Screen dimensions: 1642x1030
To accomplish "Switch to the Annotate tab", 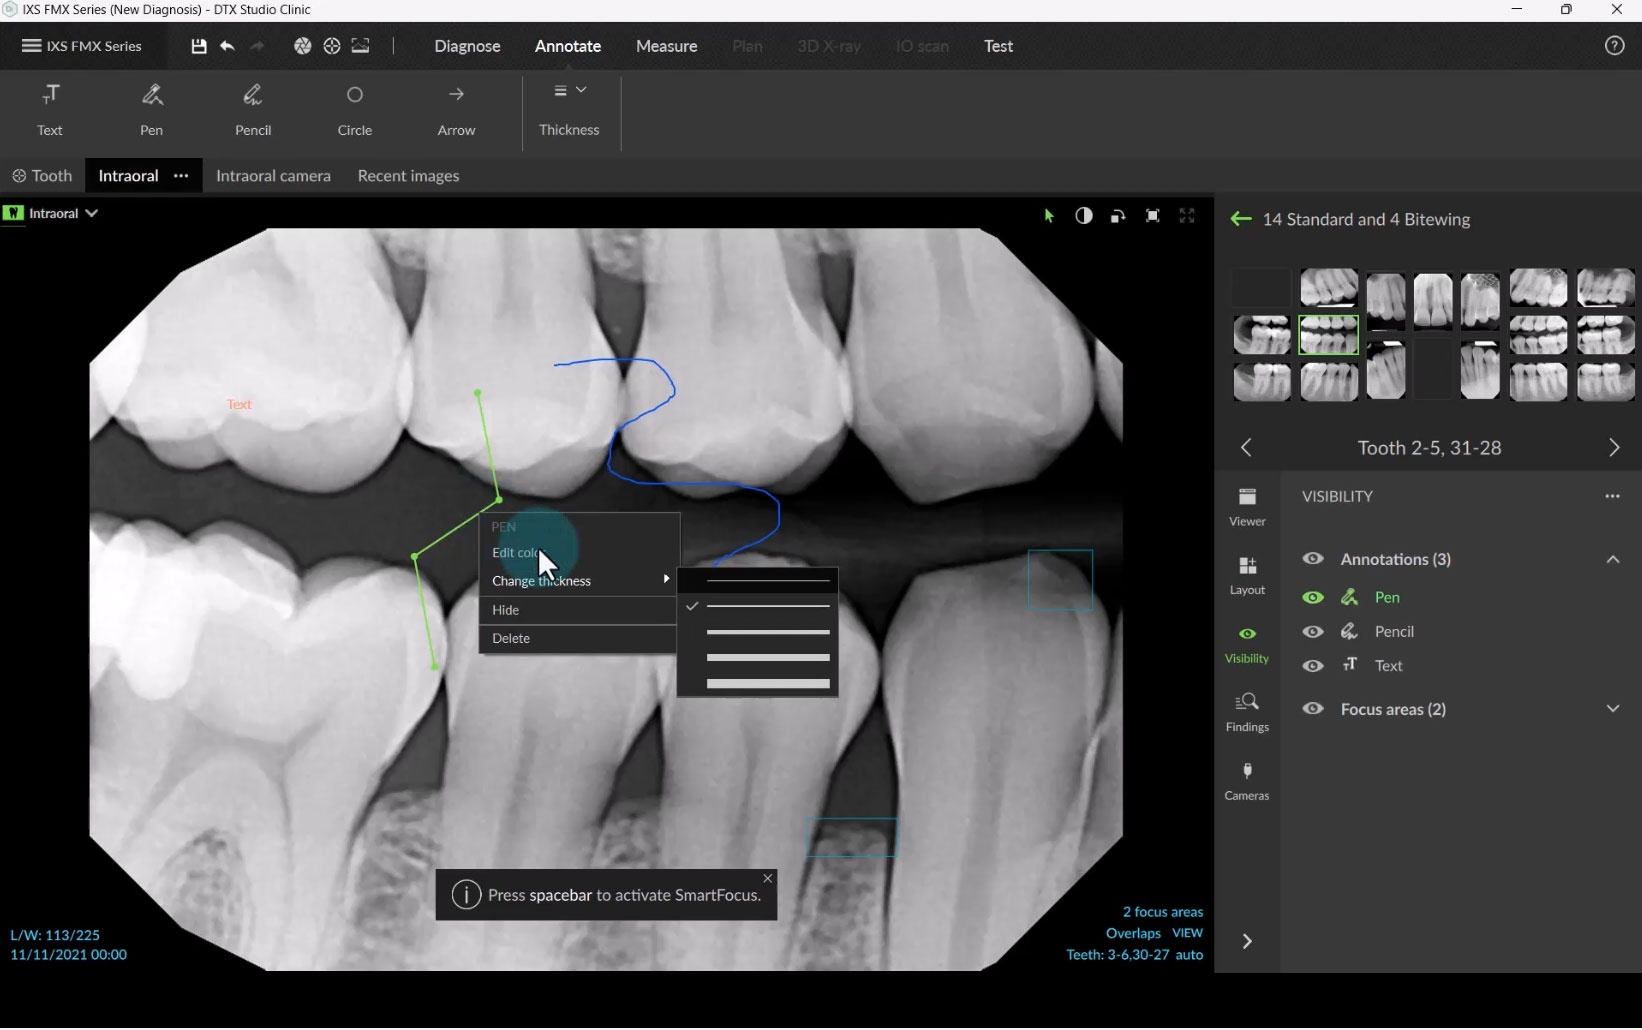I will click(568, 46).
